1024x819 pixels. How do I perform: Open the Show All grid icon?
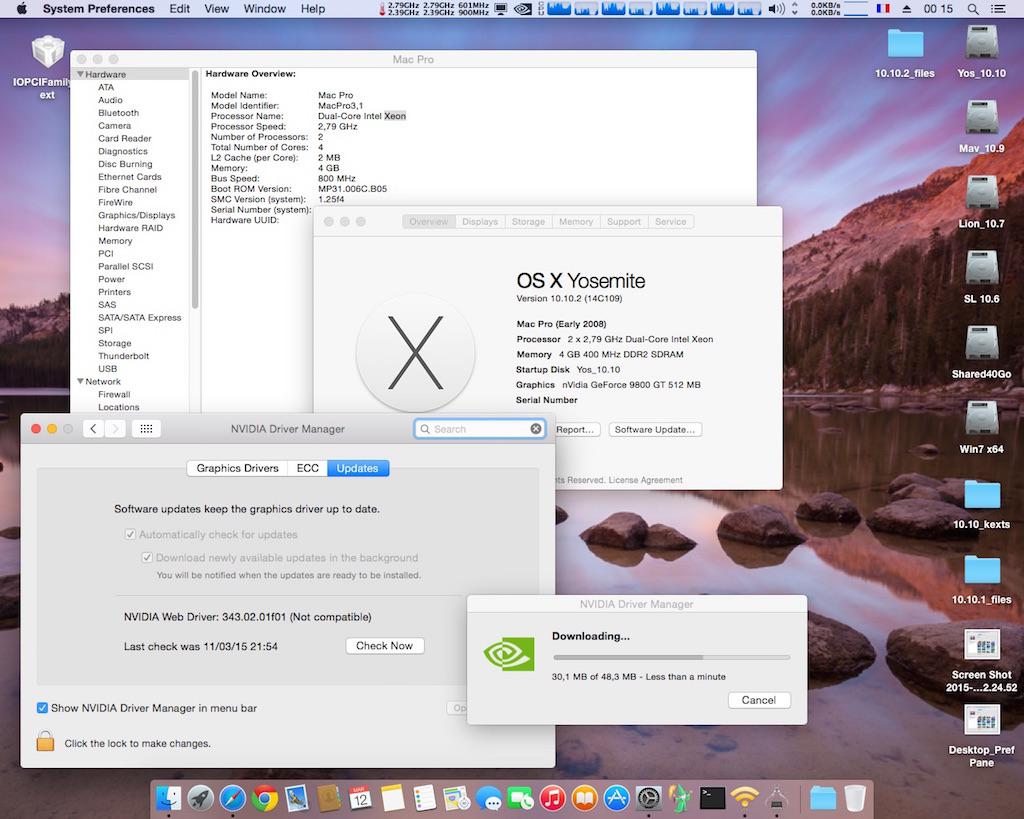pyautogui.click(x=145, y=429)
